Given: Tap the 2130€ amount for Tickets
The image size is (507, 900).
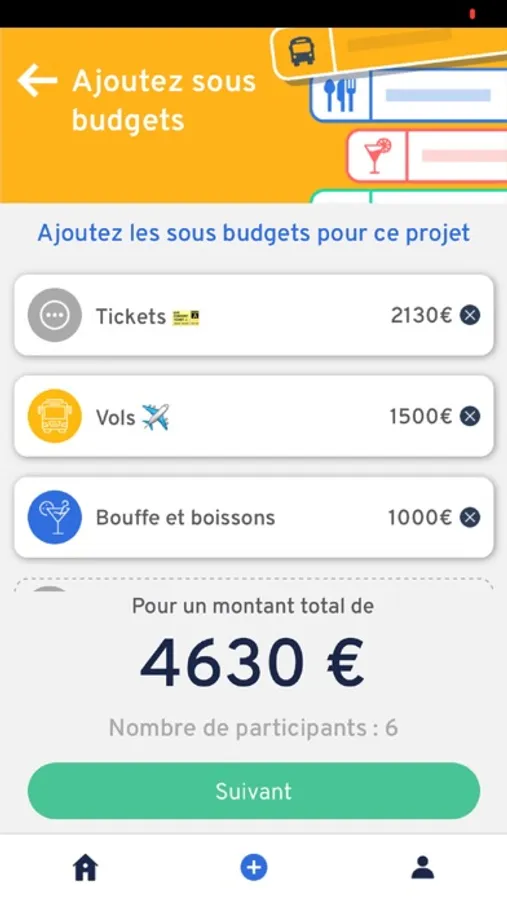Looking at the screenshot, I should pos(421,315).
